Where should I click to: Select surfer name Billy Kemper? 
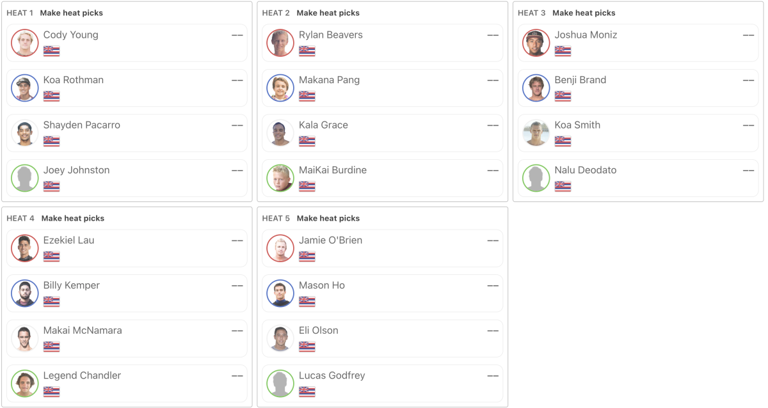[x=71, y=286]
